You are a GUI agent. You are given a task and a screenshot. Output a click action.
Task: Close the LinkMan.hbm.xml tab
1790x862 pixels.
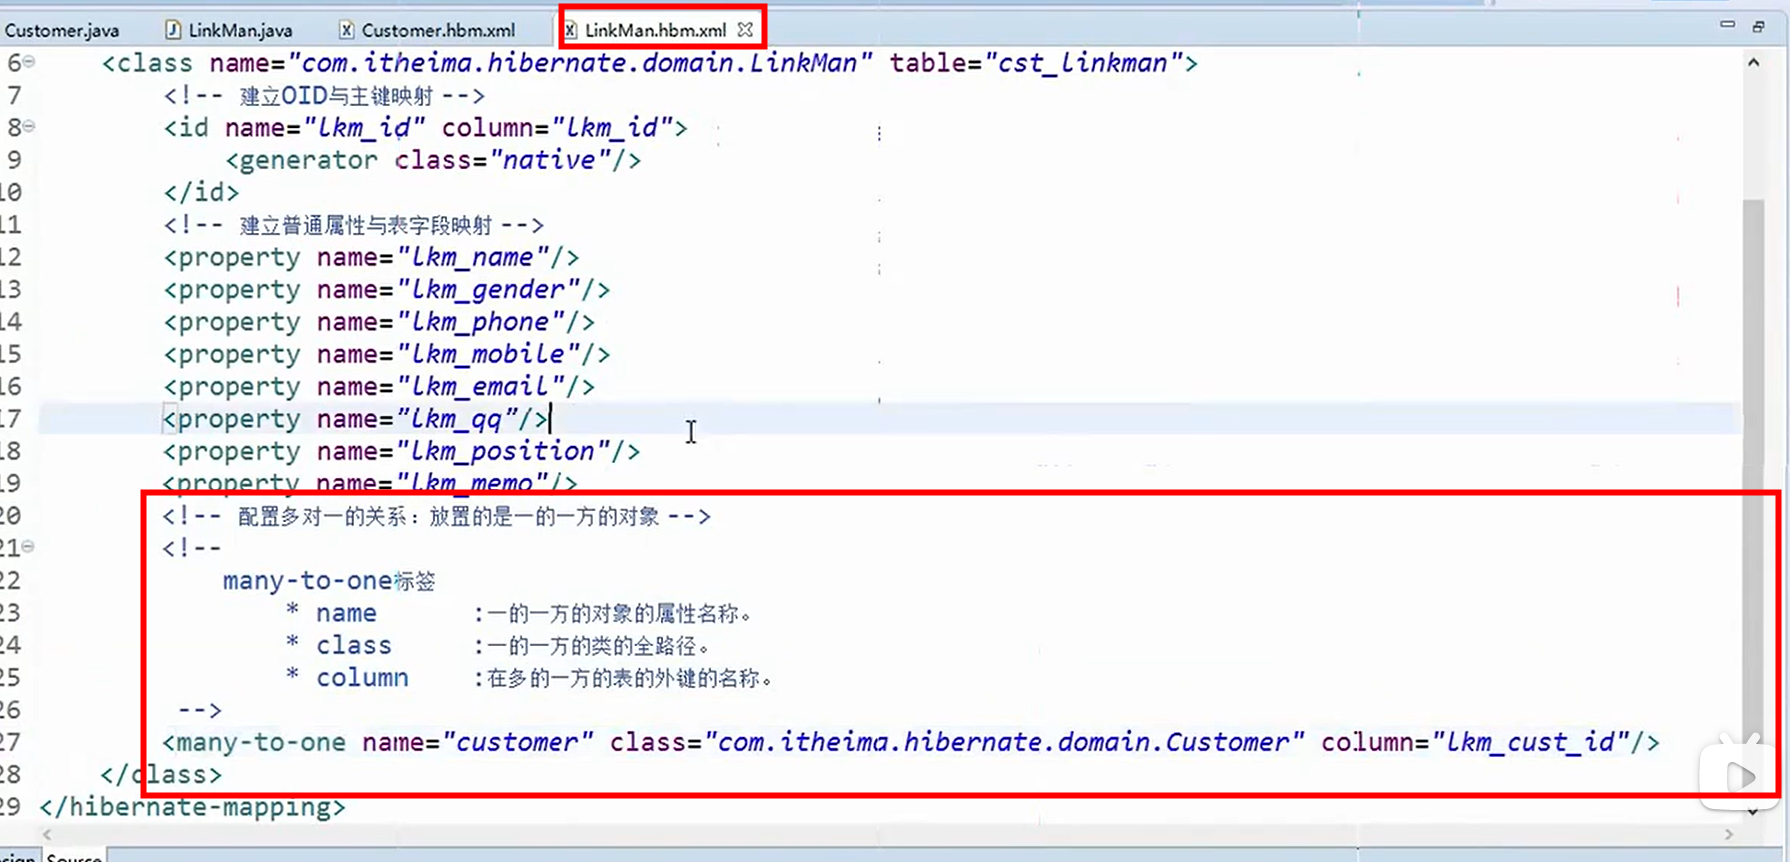[745, 30]
